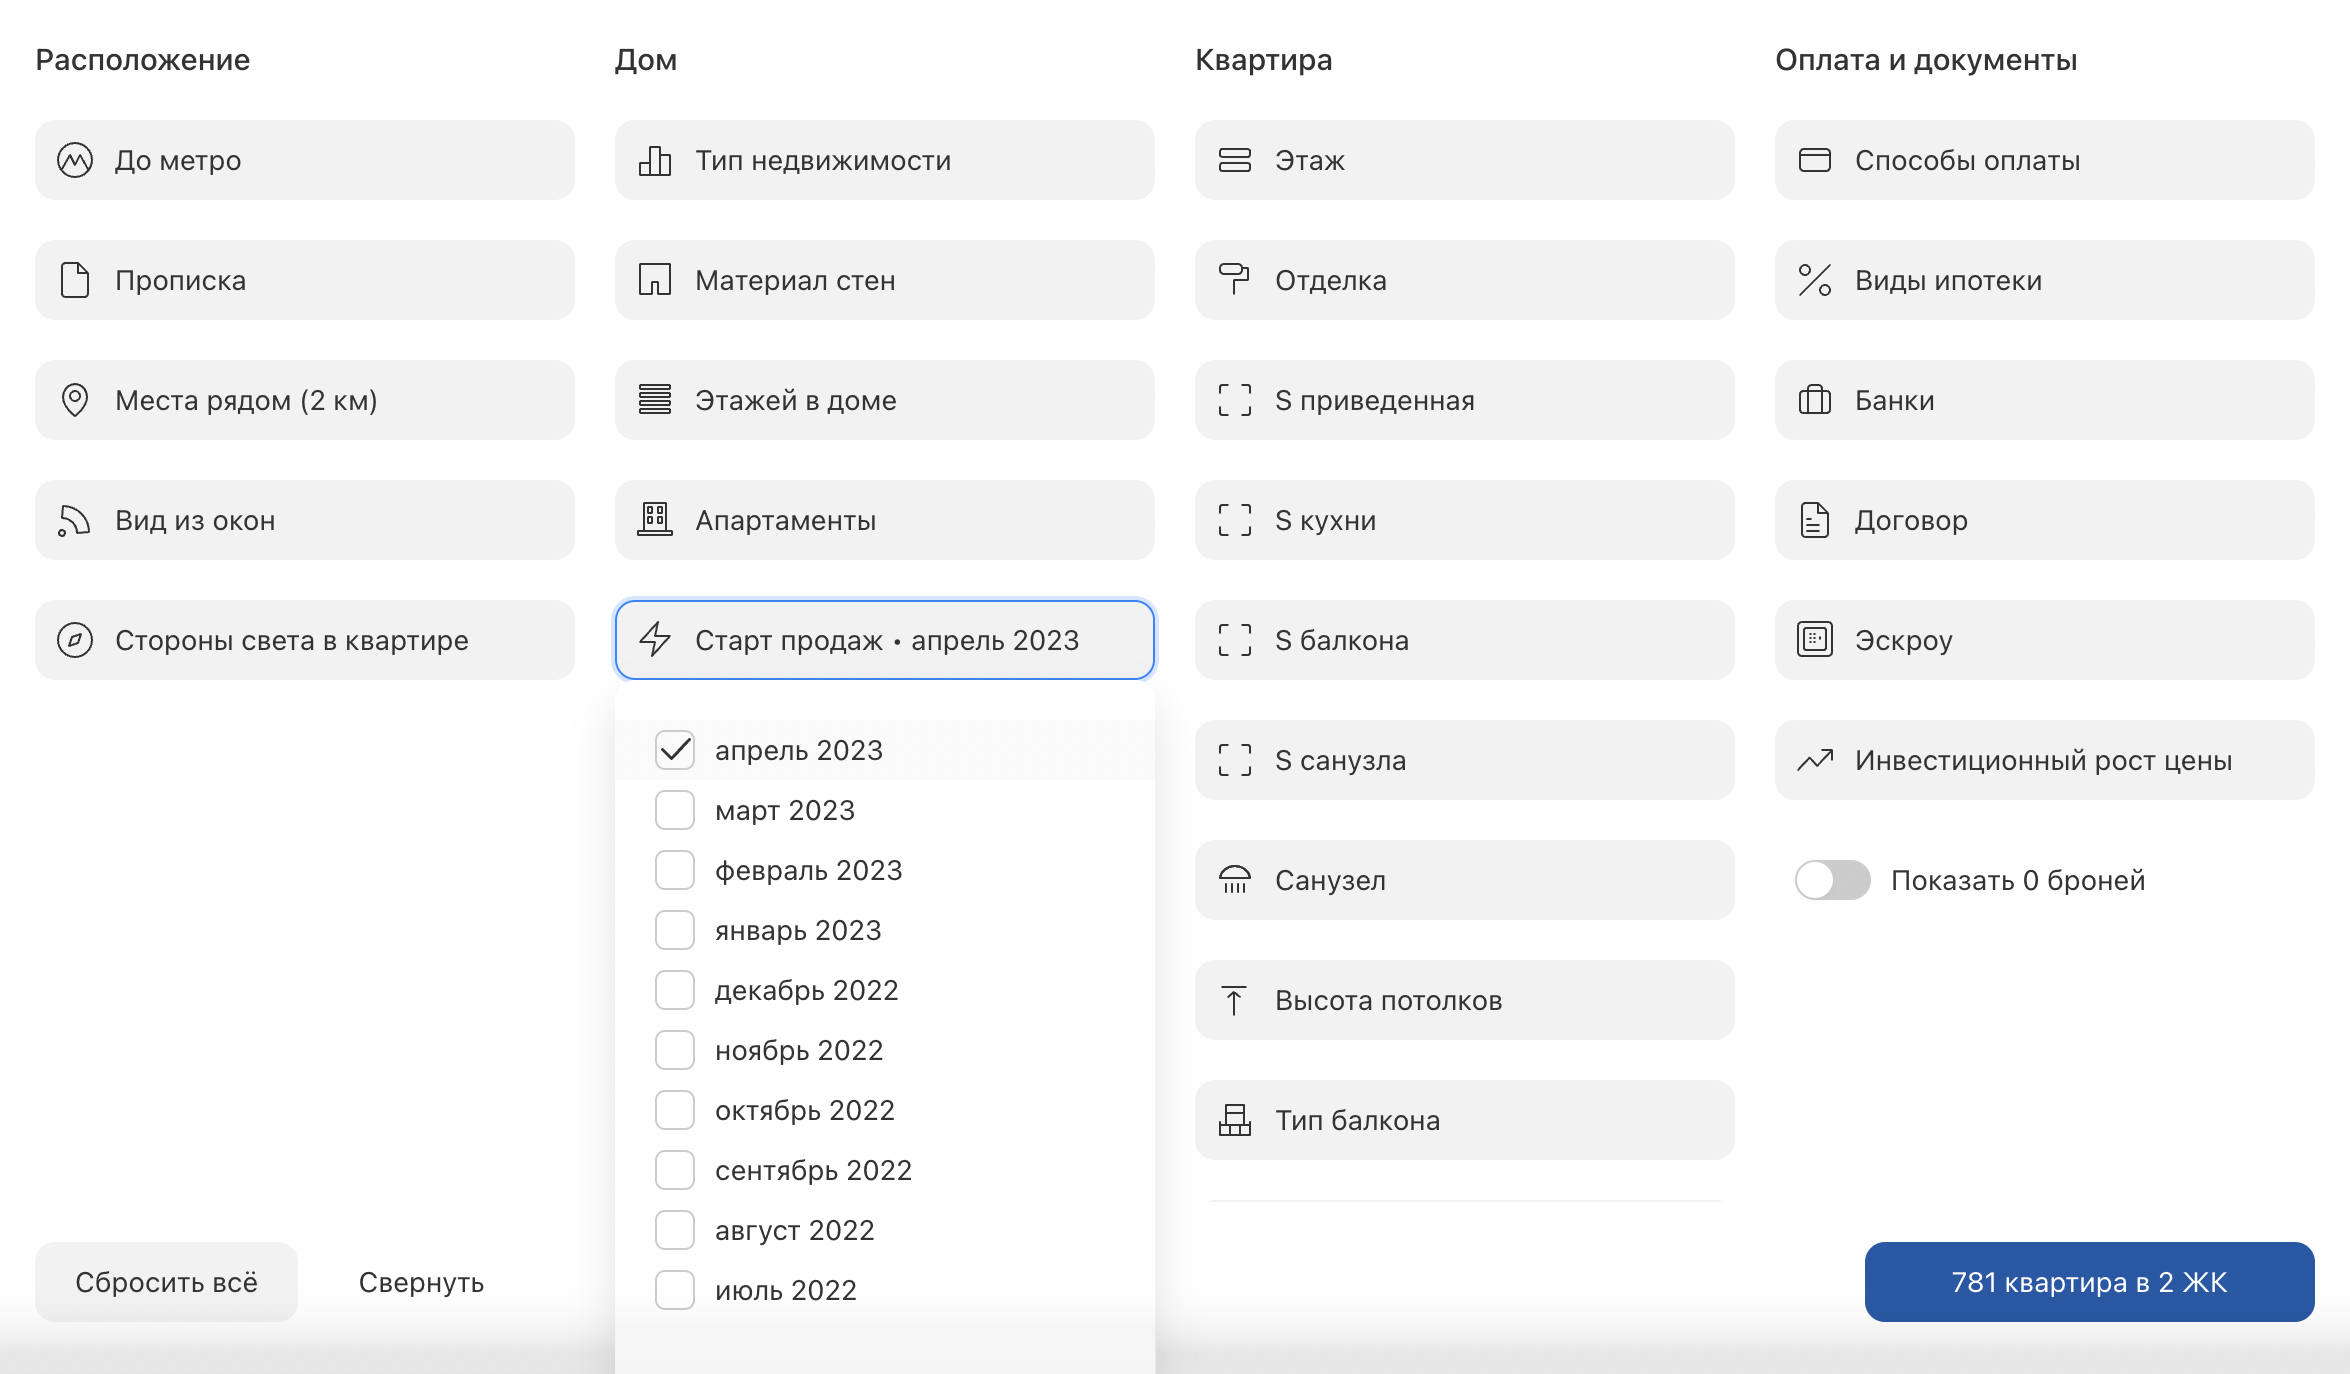Uncheck the апрель 2023 checkbox
The height and width of the screenshot is (1374, 2350).
675,750
